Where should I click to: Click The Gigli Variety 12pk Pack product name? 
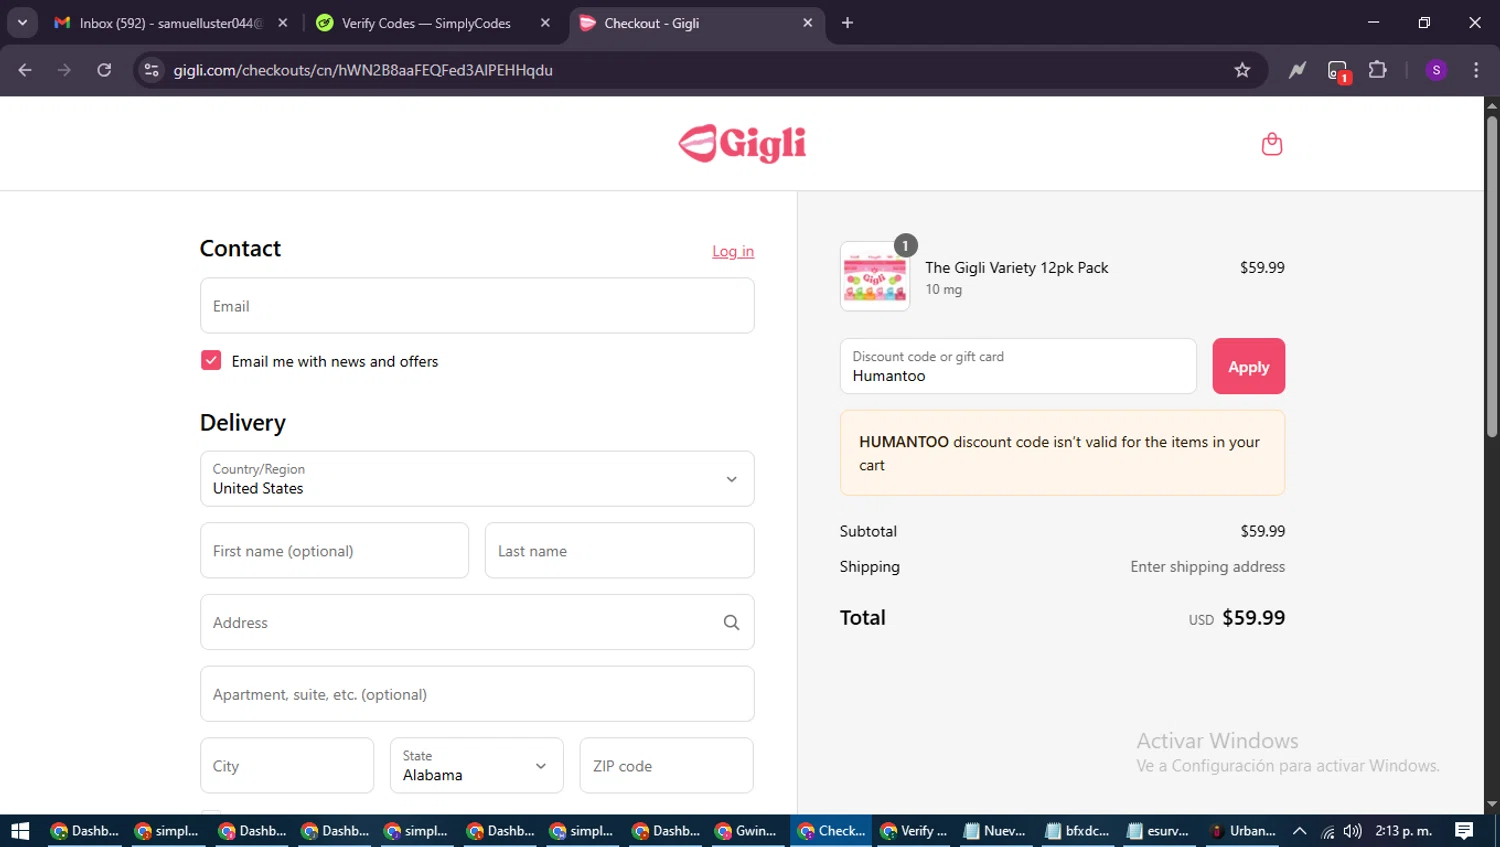click(1017, 268)
